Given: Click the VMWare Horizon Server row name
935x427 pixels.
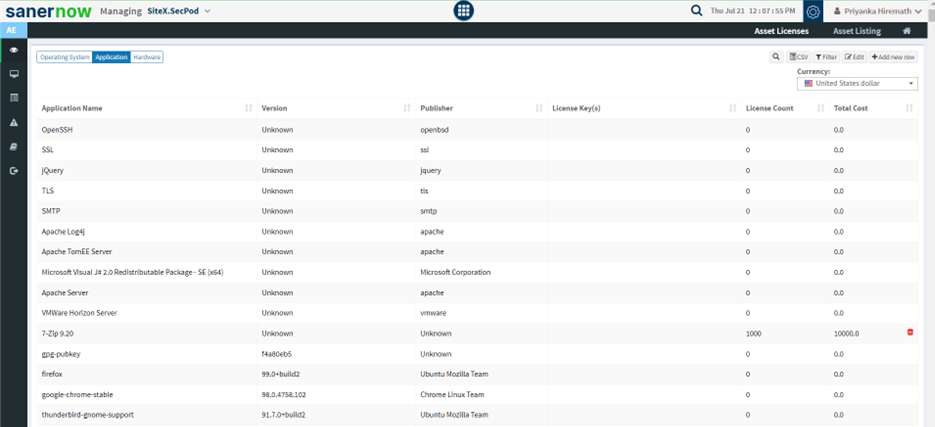Looking at the screenshot, I should click(x=79, y=313).
